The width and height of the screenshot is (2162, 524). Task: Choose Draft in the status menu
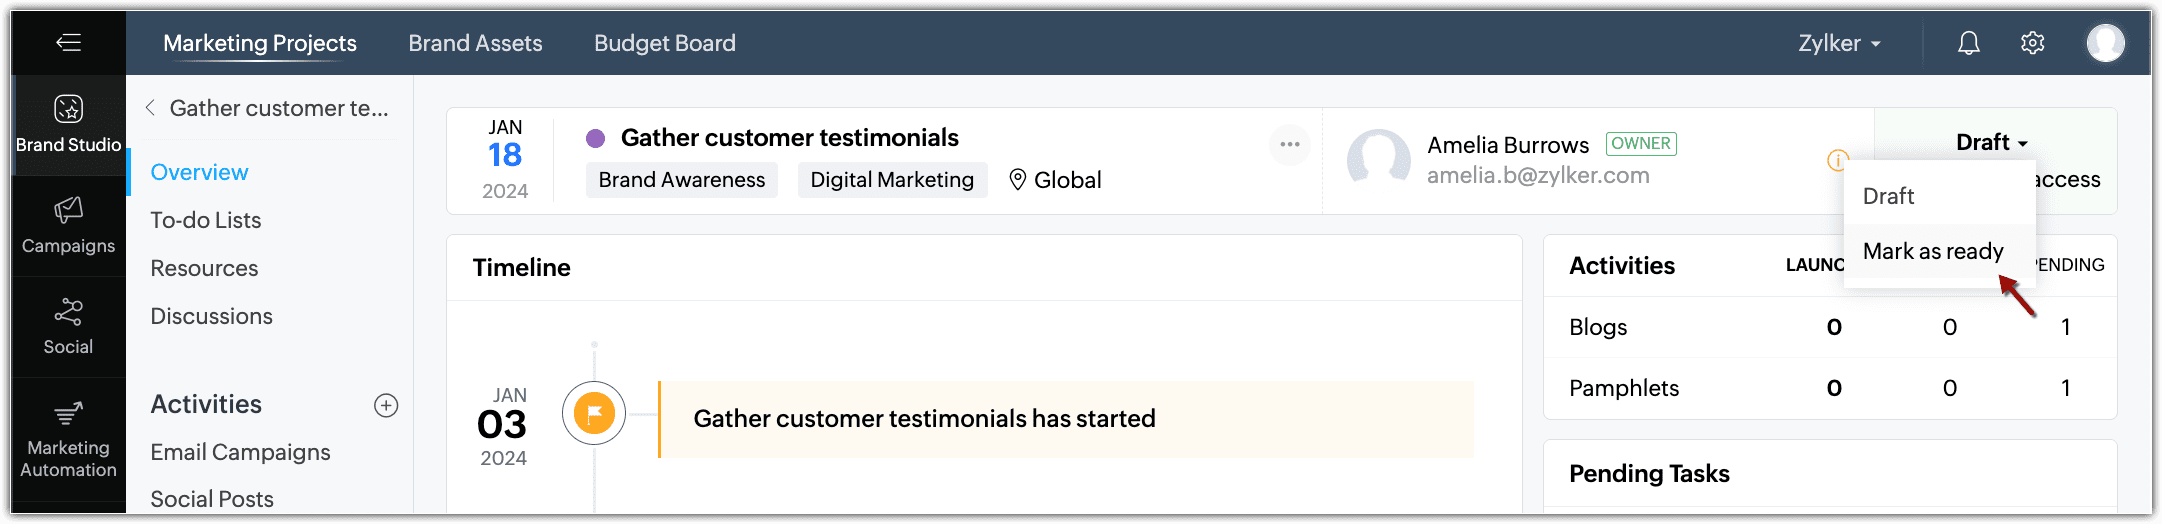[1888, 196]
